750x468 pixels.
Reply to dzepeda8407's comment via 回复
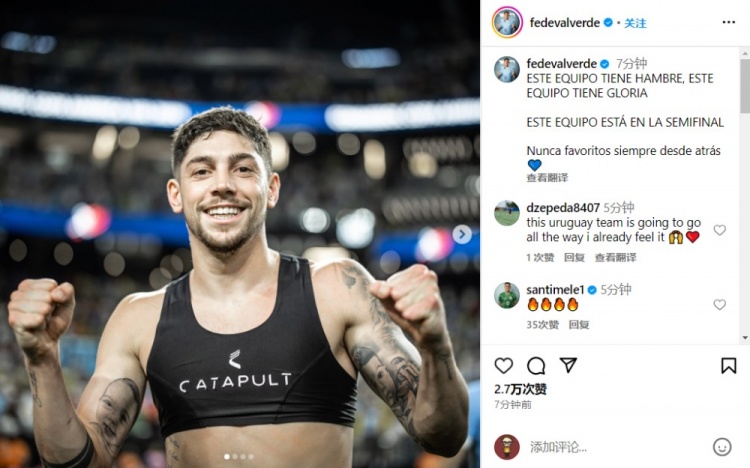[x=574, y=257]
